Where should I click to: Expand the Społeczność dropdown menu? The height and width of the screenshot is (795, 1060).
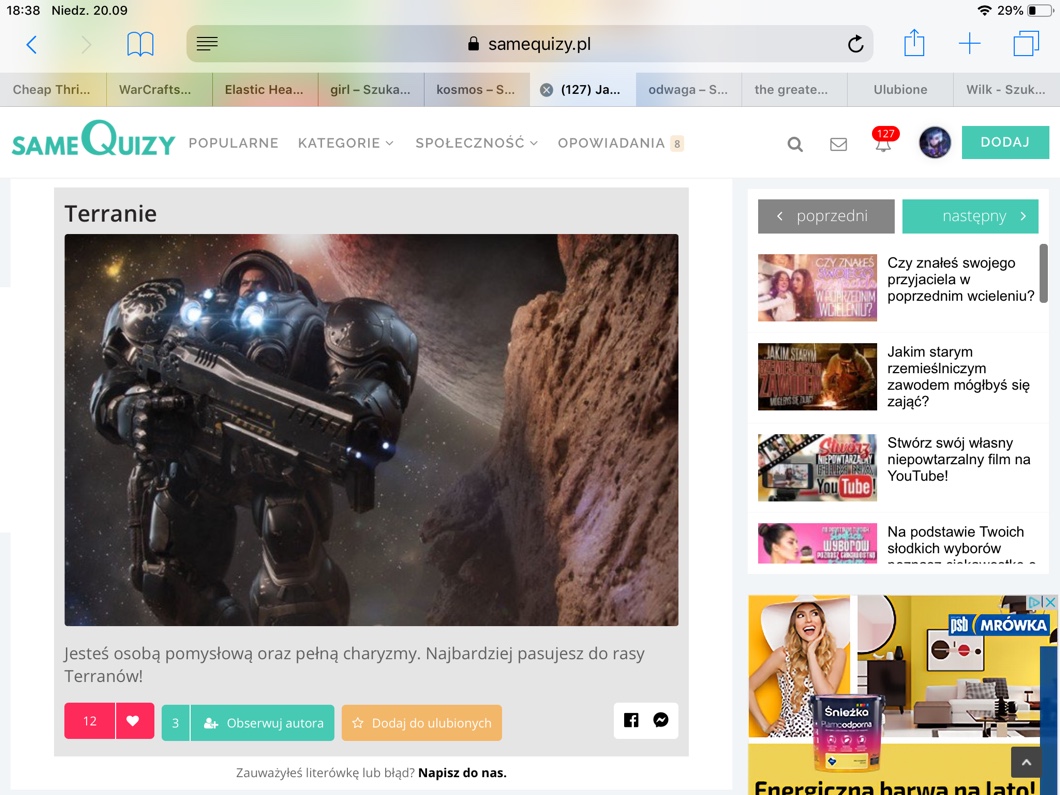[x=476, y=143]
